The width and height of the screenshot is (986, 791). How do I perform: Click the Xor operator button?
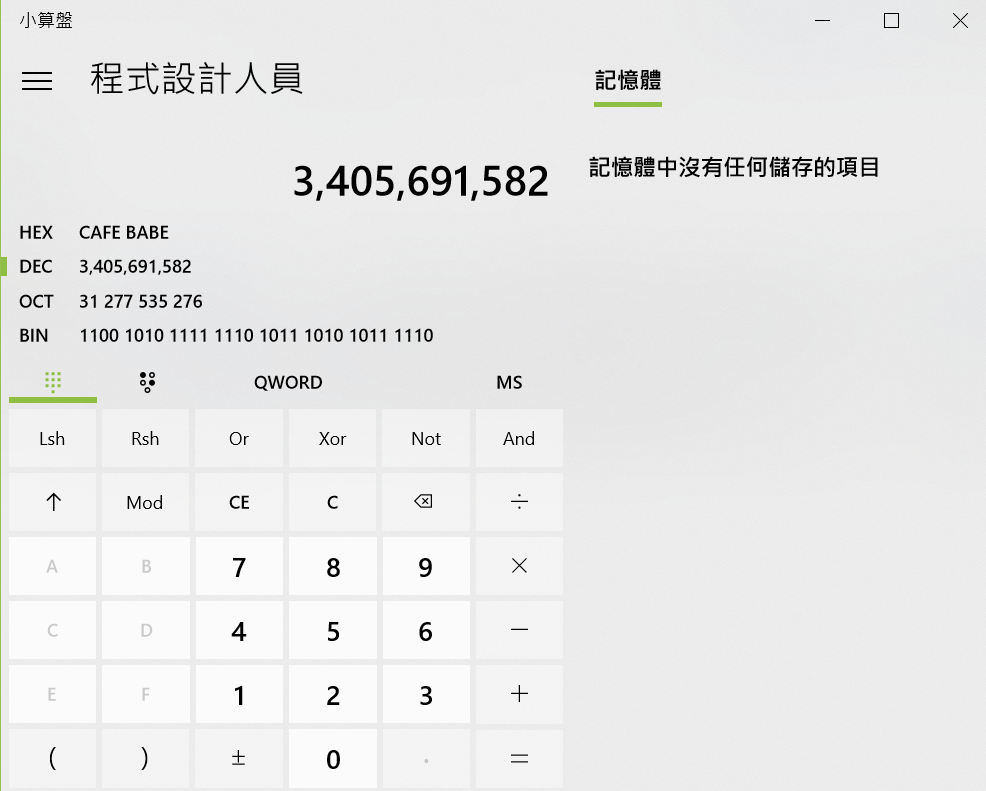click(x=332, y=438)
